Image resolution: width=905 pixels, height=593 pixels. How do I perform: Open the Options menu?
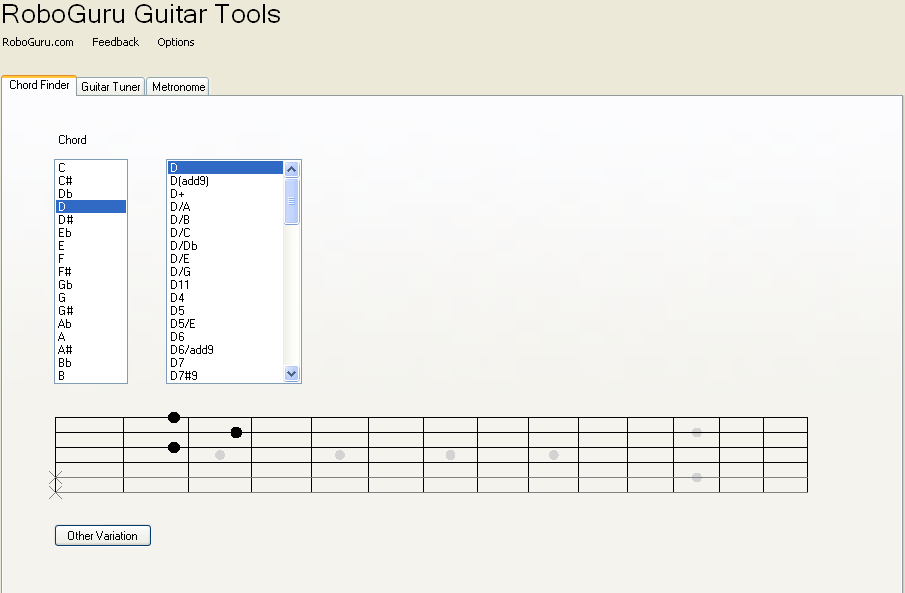click(x=175, y=42)
